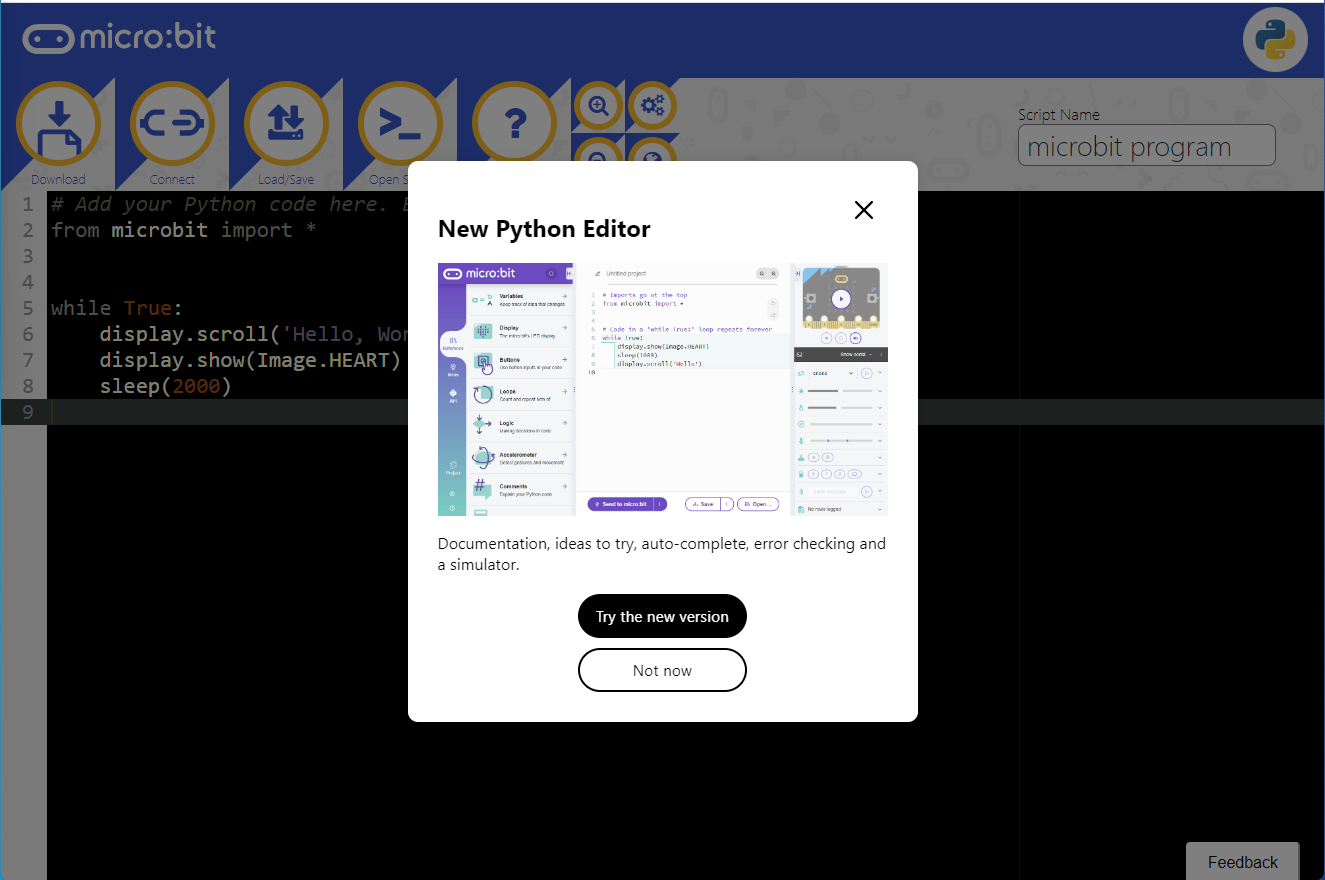Click the Connect micro:bit icon

pos(172,123)
